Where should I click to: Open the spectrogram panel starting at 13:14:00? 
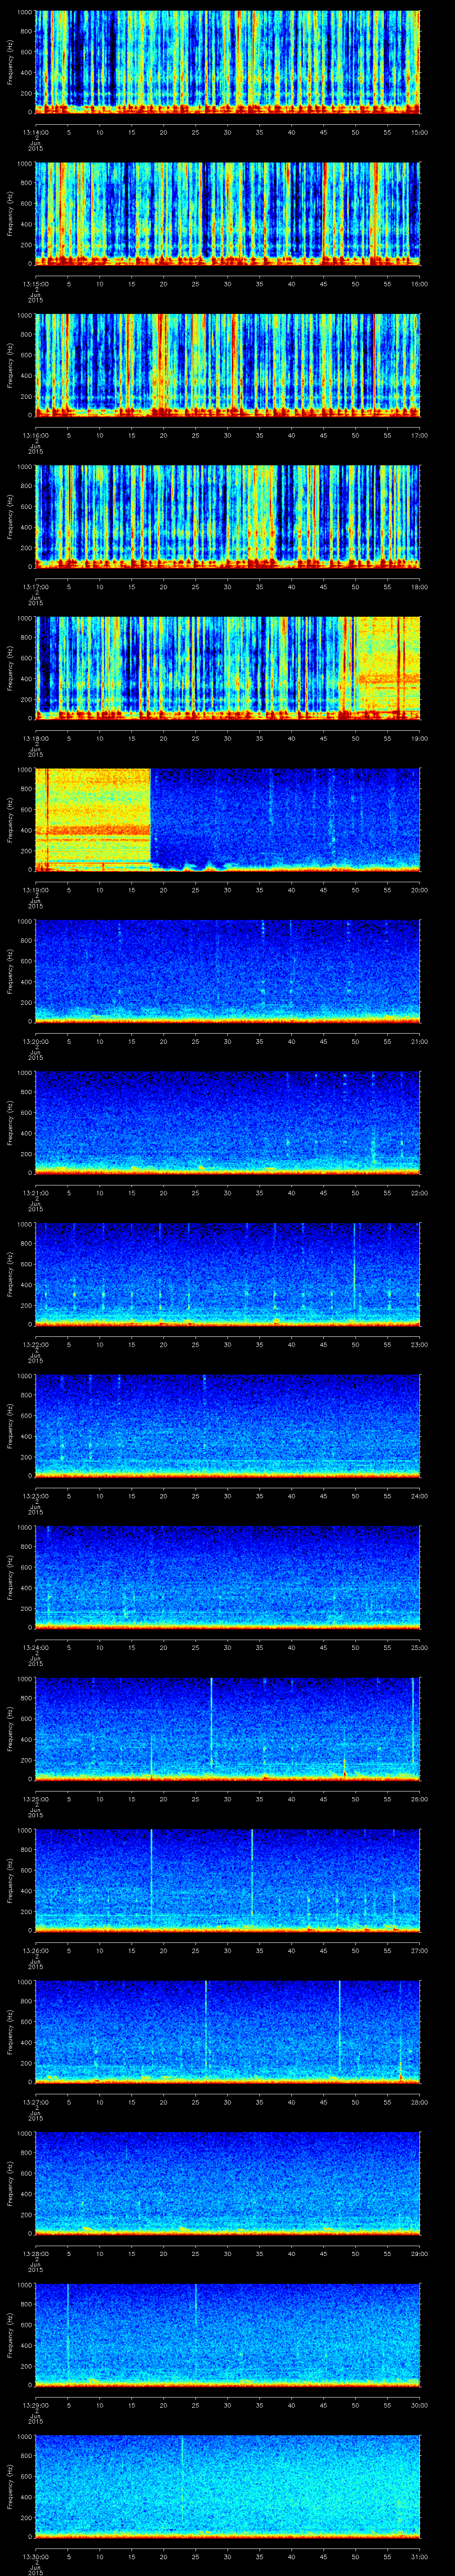click(227, 62)
